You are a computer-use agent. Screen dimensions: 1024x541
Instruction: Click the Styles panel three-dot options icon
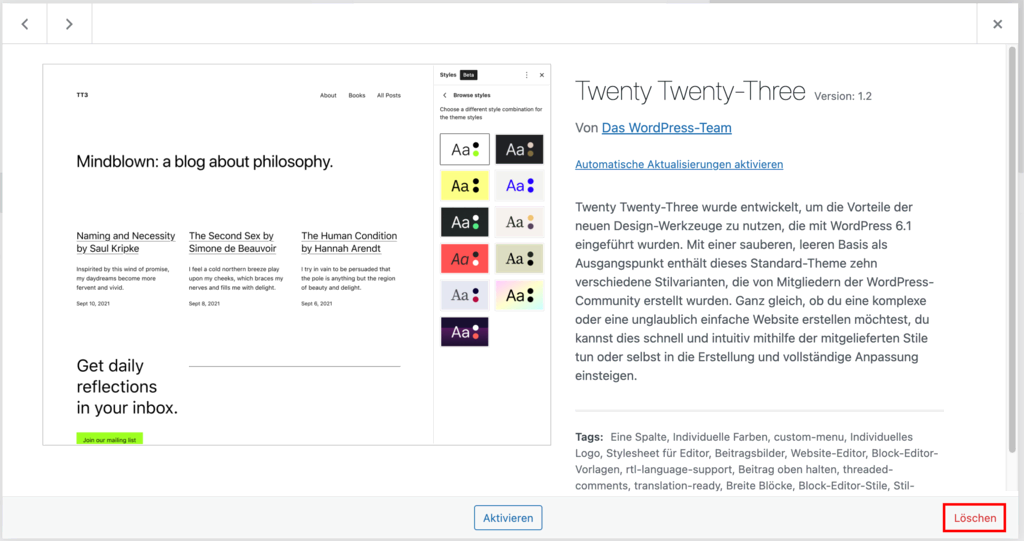click(527, 75)
